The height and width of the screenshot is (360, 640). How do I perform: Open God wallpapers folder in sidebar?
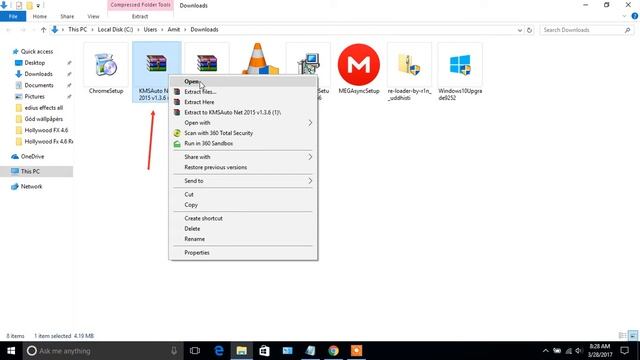pyautogui.click(x=43, y=119)
